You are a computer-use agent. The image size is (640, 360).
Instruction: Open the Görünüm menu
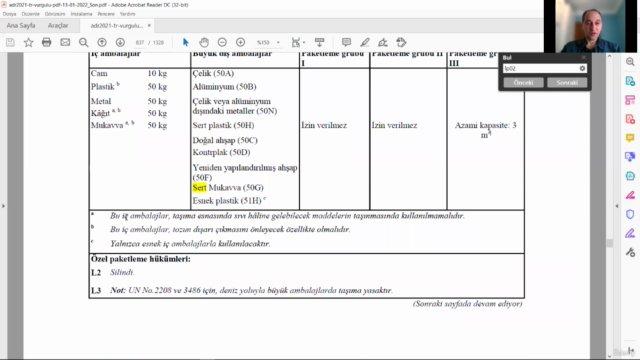pos(55,14)
